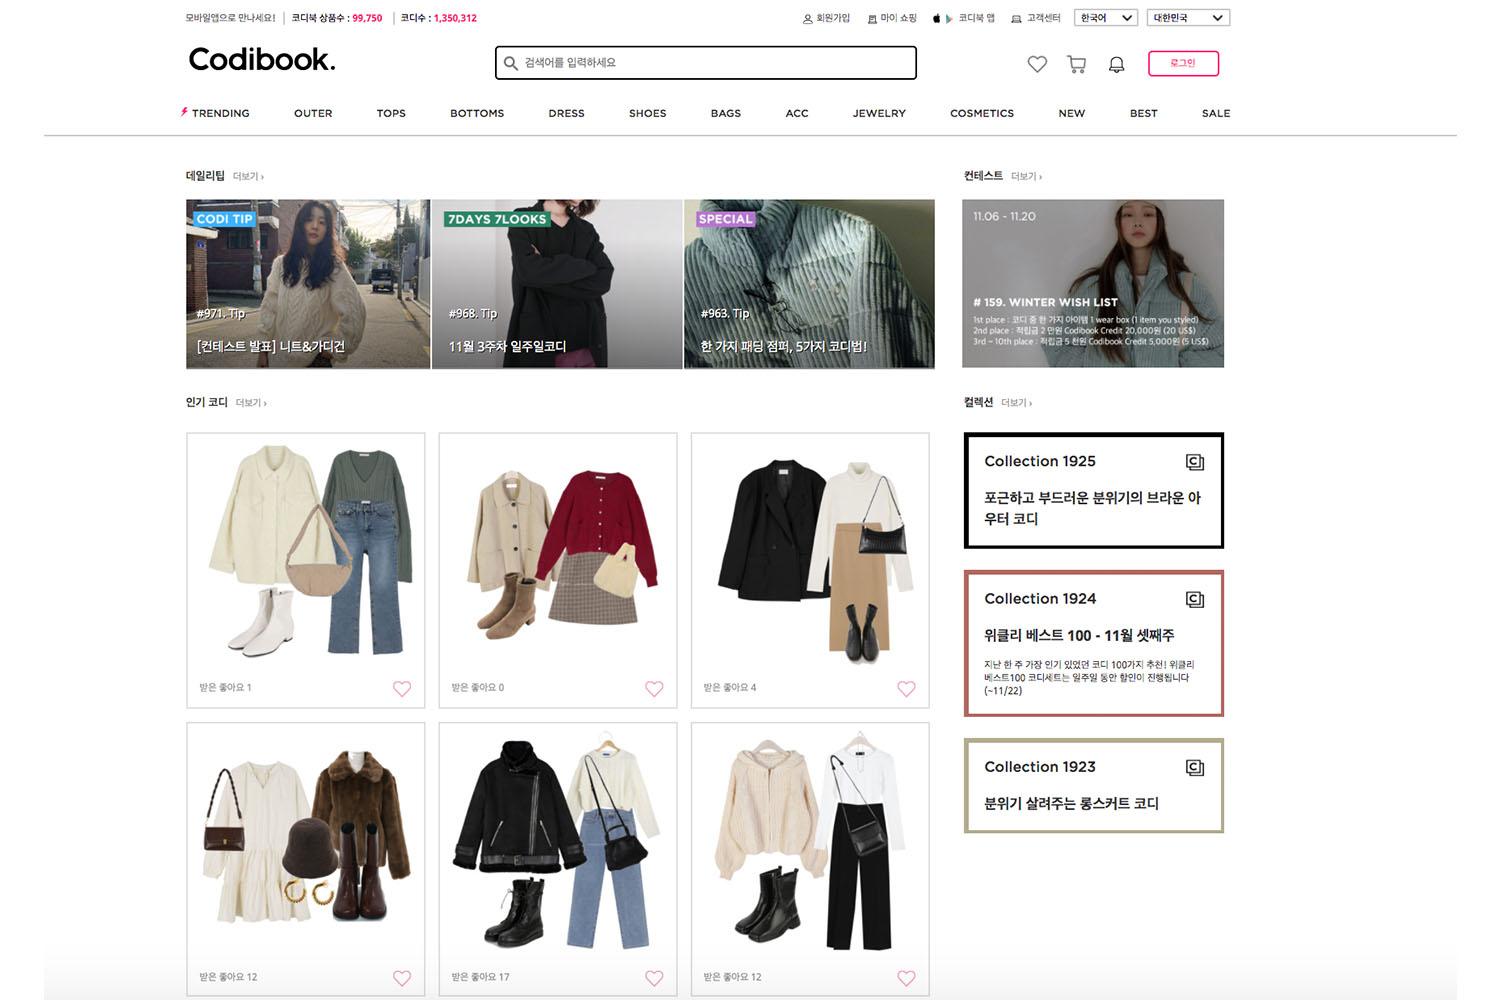Click the 고객센터 customer service icon
The height and width of the screenshot is (1000, 1500).
pyautogui.click(x=1016, y=17)
